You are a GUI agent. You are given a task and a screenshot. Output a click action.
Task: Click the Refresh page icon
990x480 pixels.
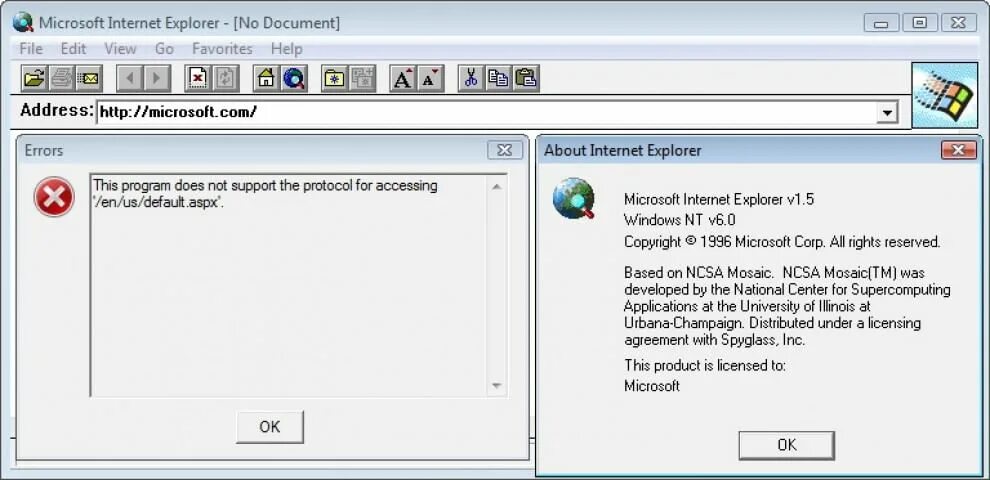pyautogui.click(x=225, y=78)
